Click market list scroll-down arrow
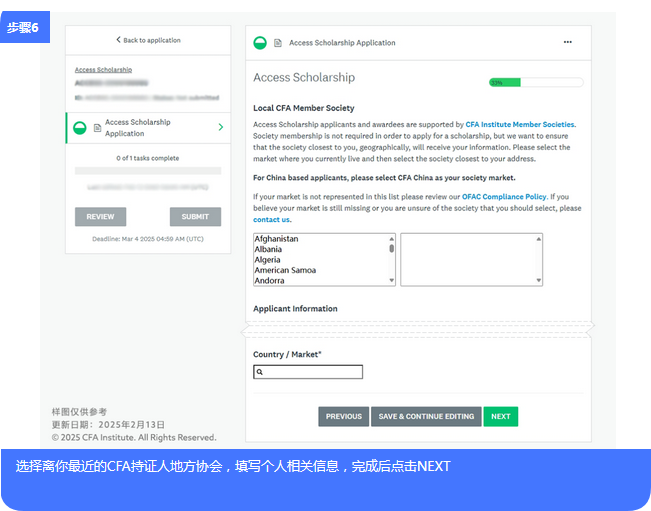This screenshot has width=651, height=511. click(391, 280)
